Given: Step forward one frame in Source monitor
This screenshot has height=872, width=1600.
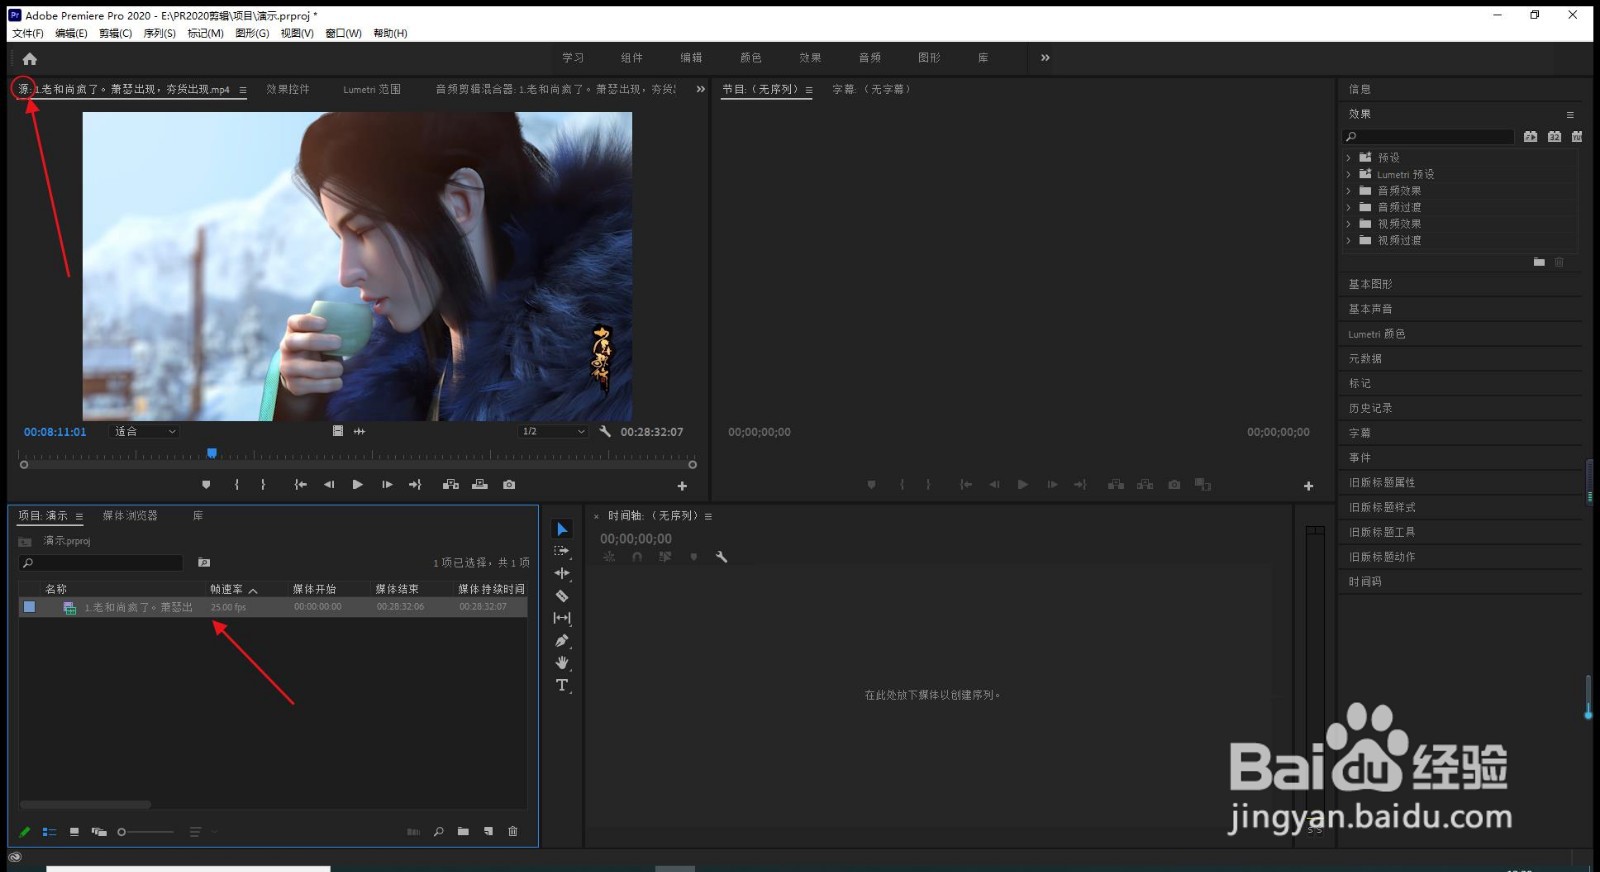Looking at the screenshot, I should pos(387,485).
